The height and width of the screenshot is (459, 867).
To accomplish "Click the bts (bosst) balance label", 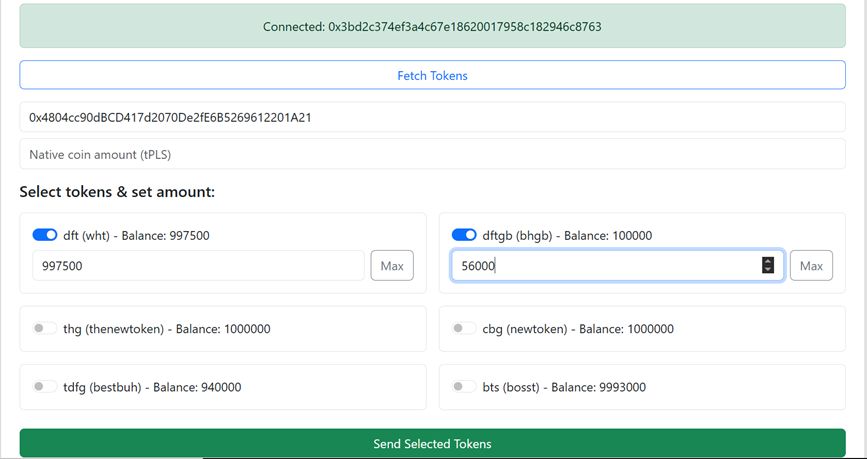I will pos(564,387).
